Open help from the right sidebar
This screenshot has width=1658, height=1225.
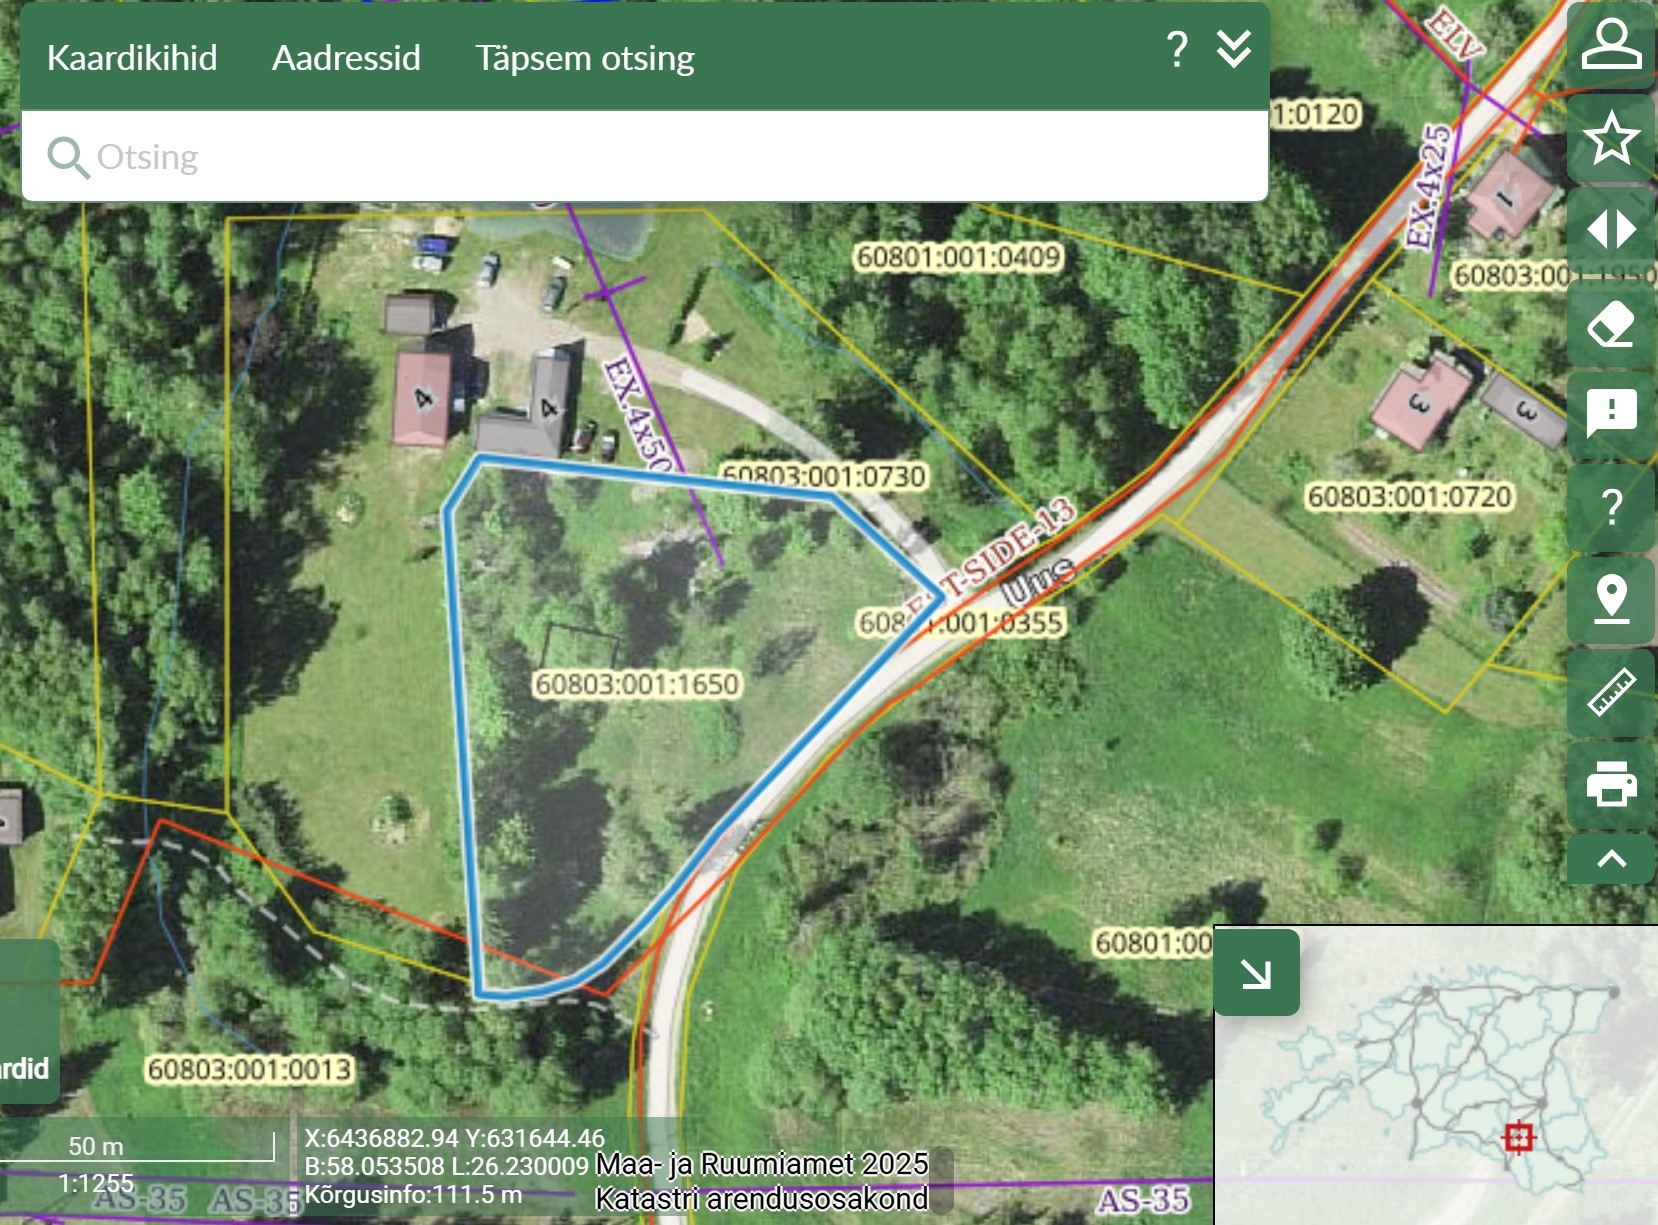click(x=1611, y=507)
